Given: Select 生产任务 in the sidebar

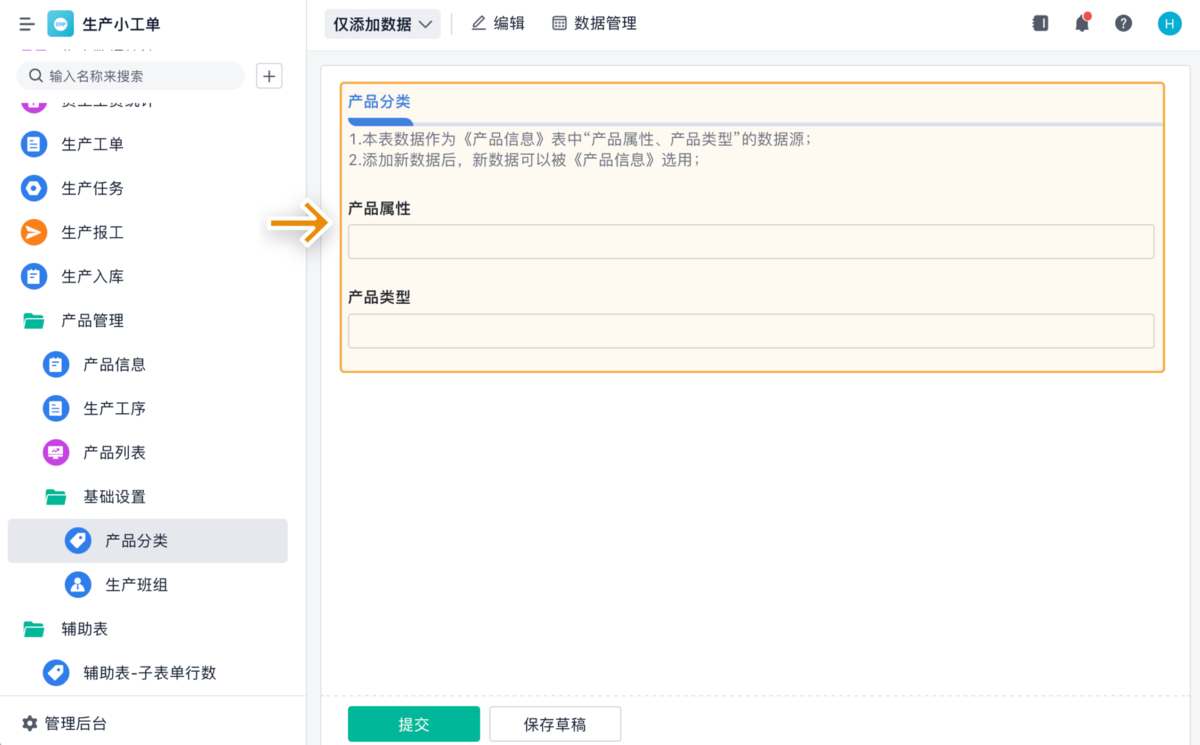Looking at the screenshot, I should (x=92, y=188).
